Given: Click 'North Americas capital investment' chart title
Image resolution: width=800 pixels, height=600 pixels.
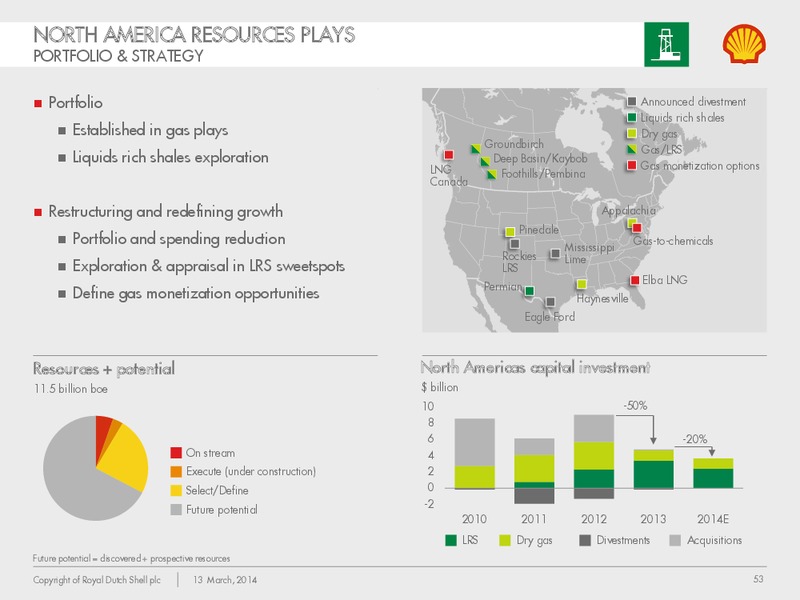Looking at the screenshot, I should 535,367.
